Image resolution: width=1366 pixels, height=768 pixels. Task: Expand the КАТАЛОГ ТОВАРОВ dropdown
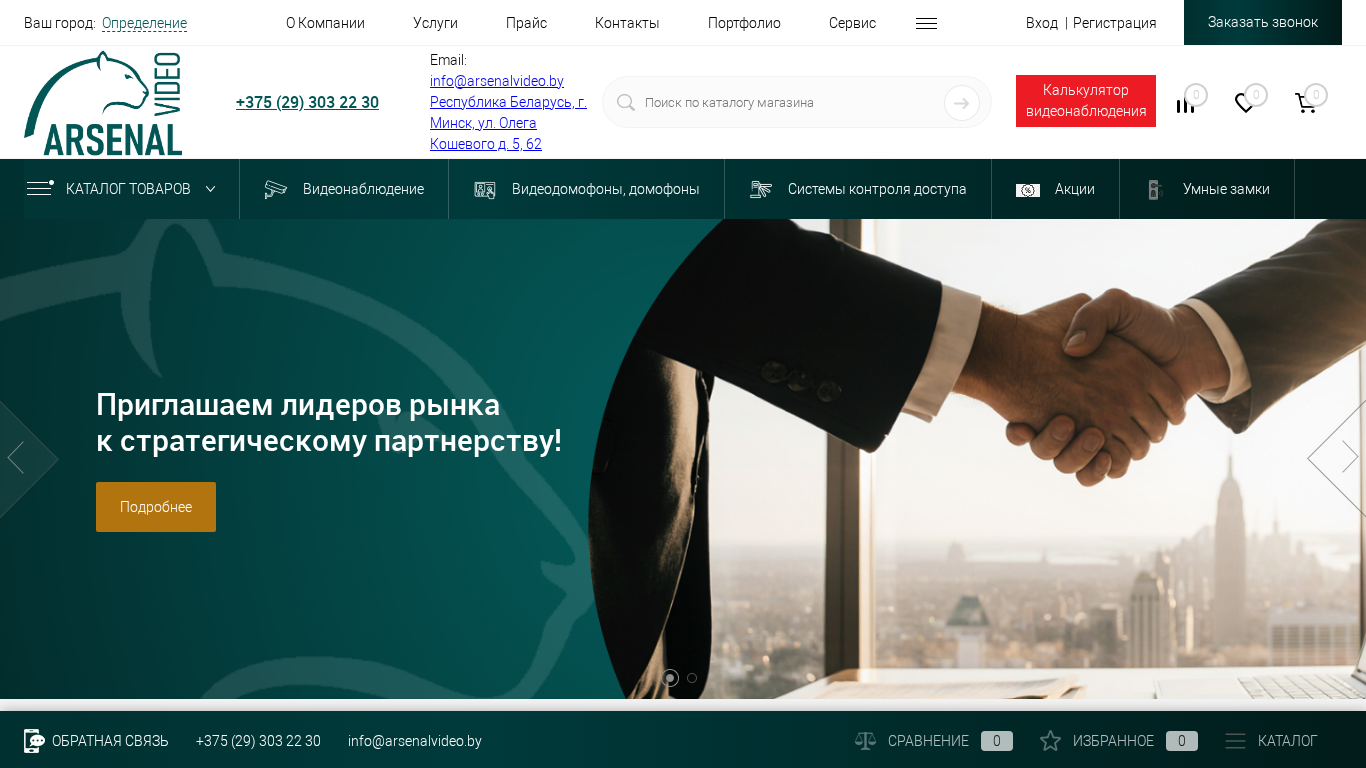click(121, 189)
